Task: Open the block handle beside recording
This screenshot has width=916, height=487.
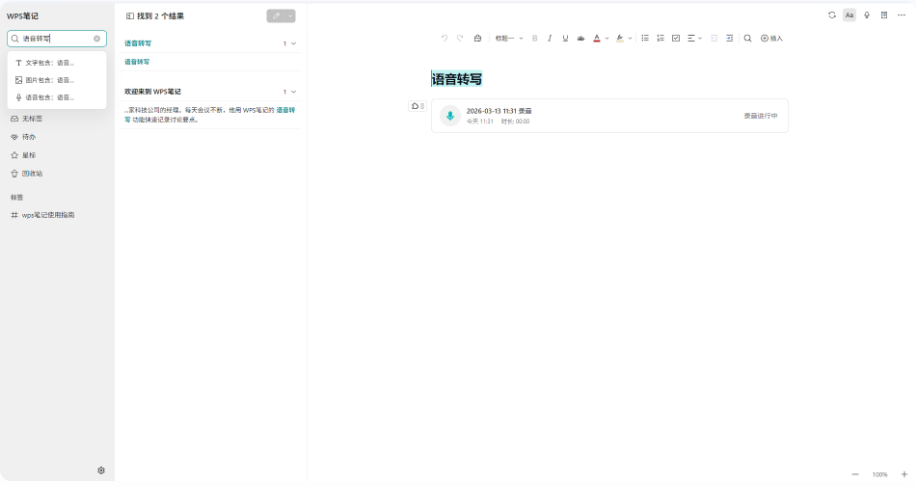Action: [417, 106]
